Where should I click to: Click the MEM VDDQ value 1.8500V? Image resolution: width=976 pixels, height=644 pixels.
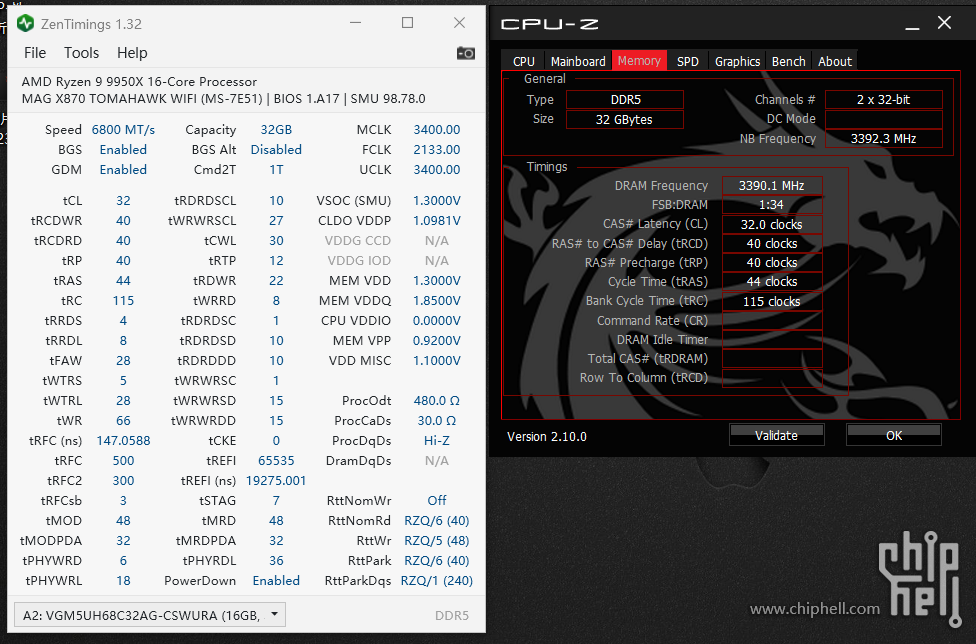(437, 301)
